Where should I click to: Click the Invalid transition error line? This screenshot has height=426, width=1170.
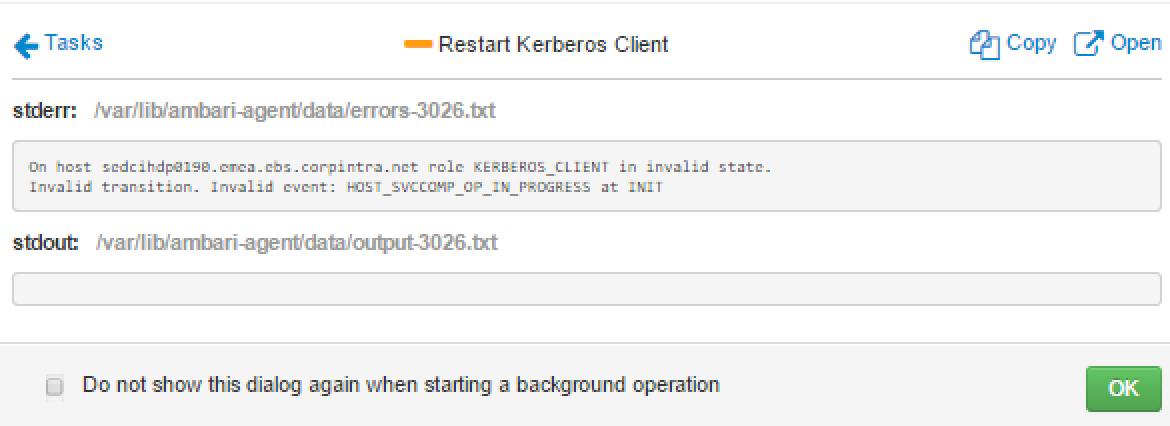[346, 187]
